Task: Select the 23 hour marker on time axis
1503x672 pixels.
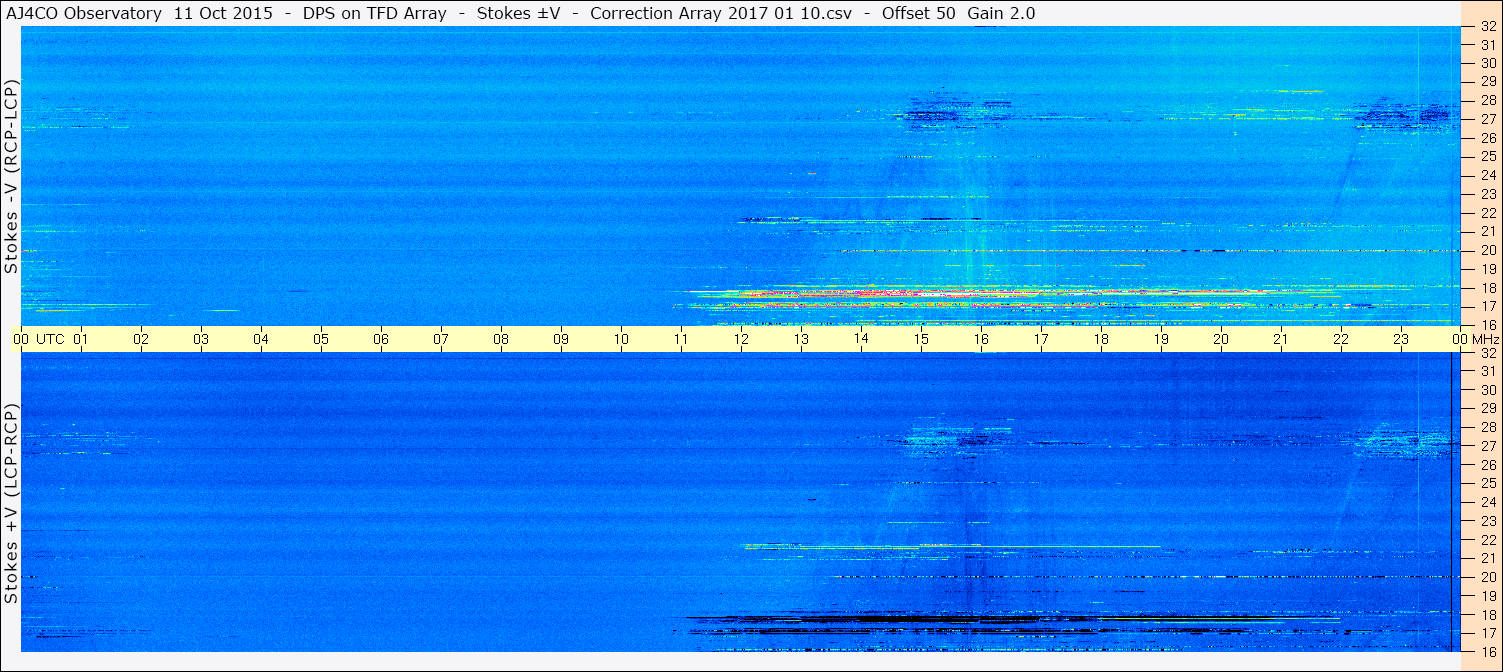Action: 1401,339
